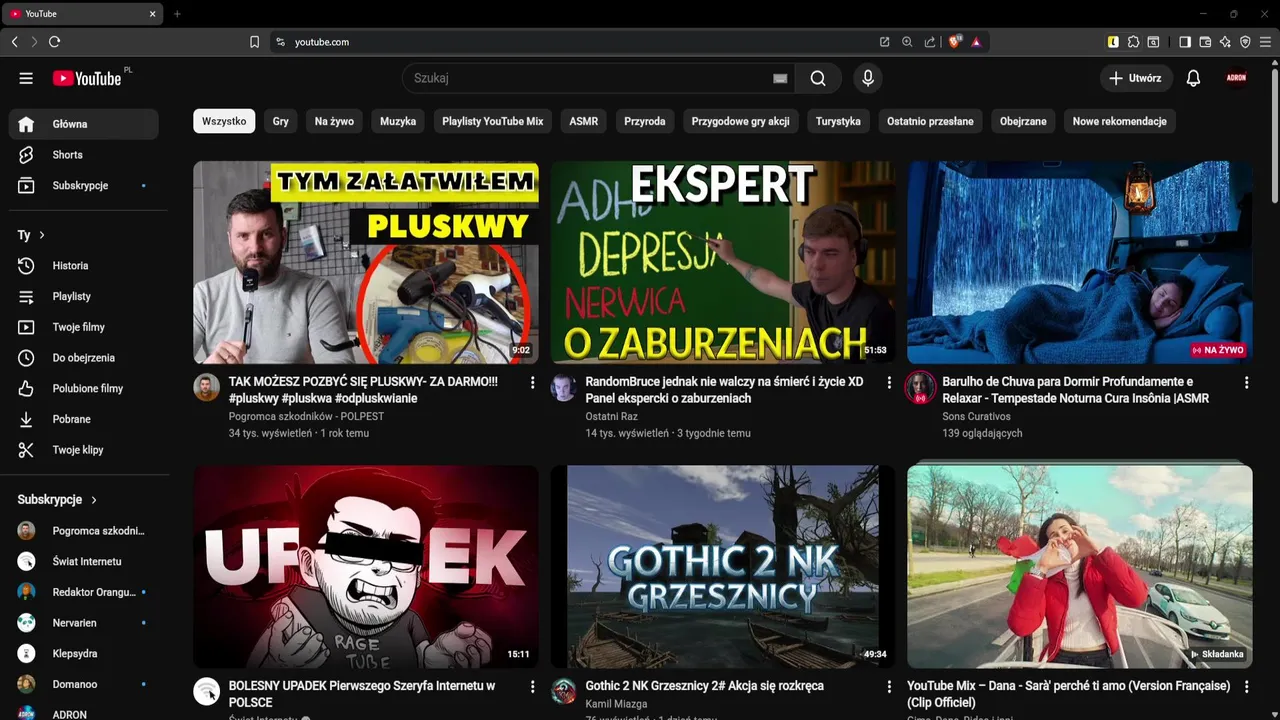Open the Utwórz create dropdown

click(x=1135, y=78)
